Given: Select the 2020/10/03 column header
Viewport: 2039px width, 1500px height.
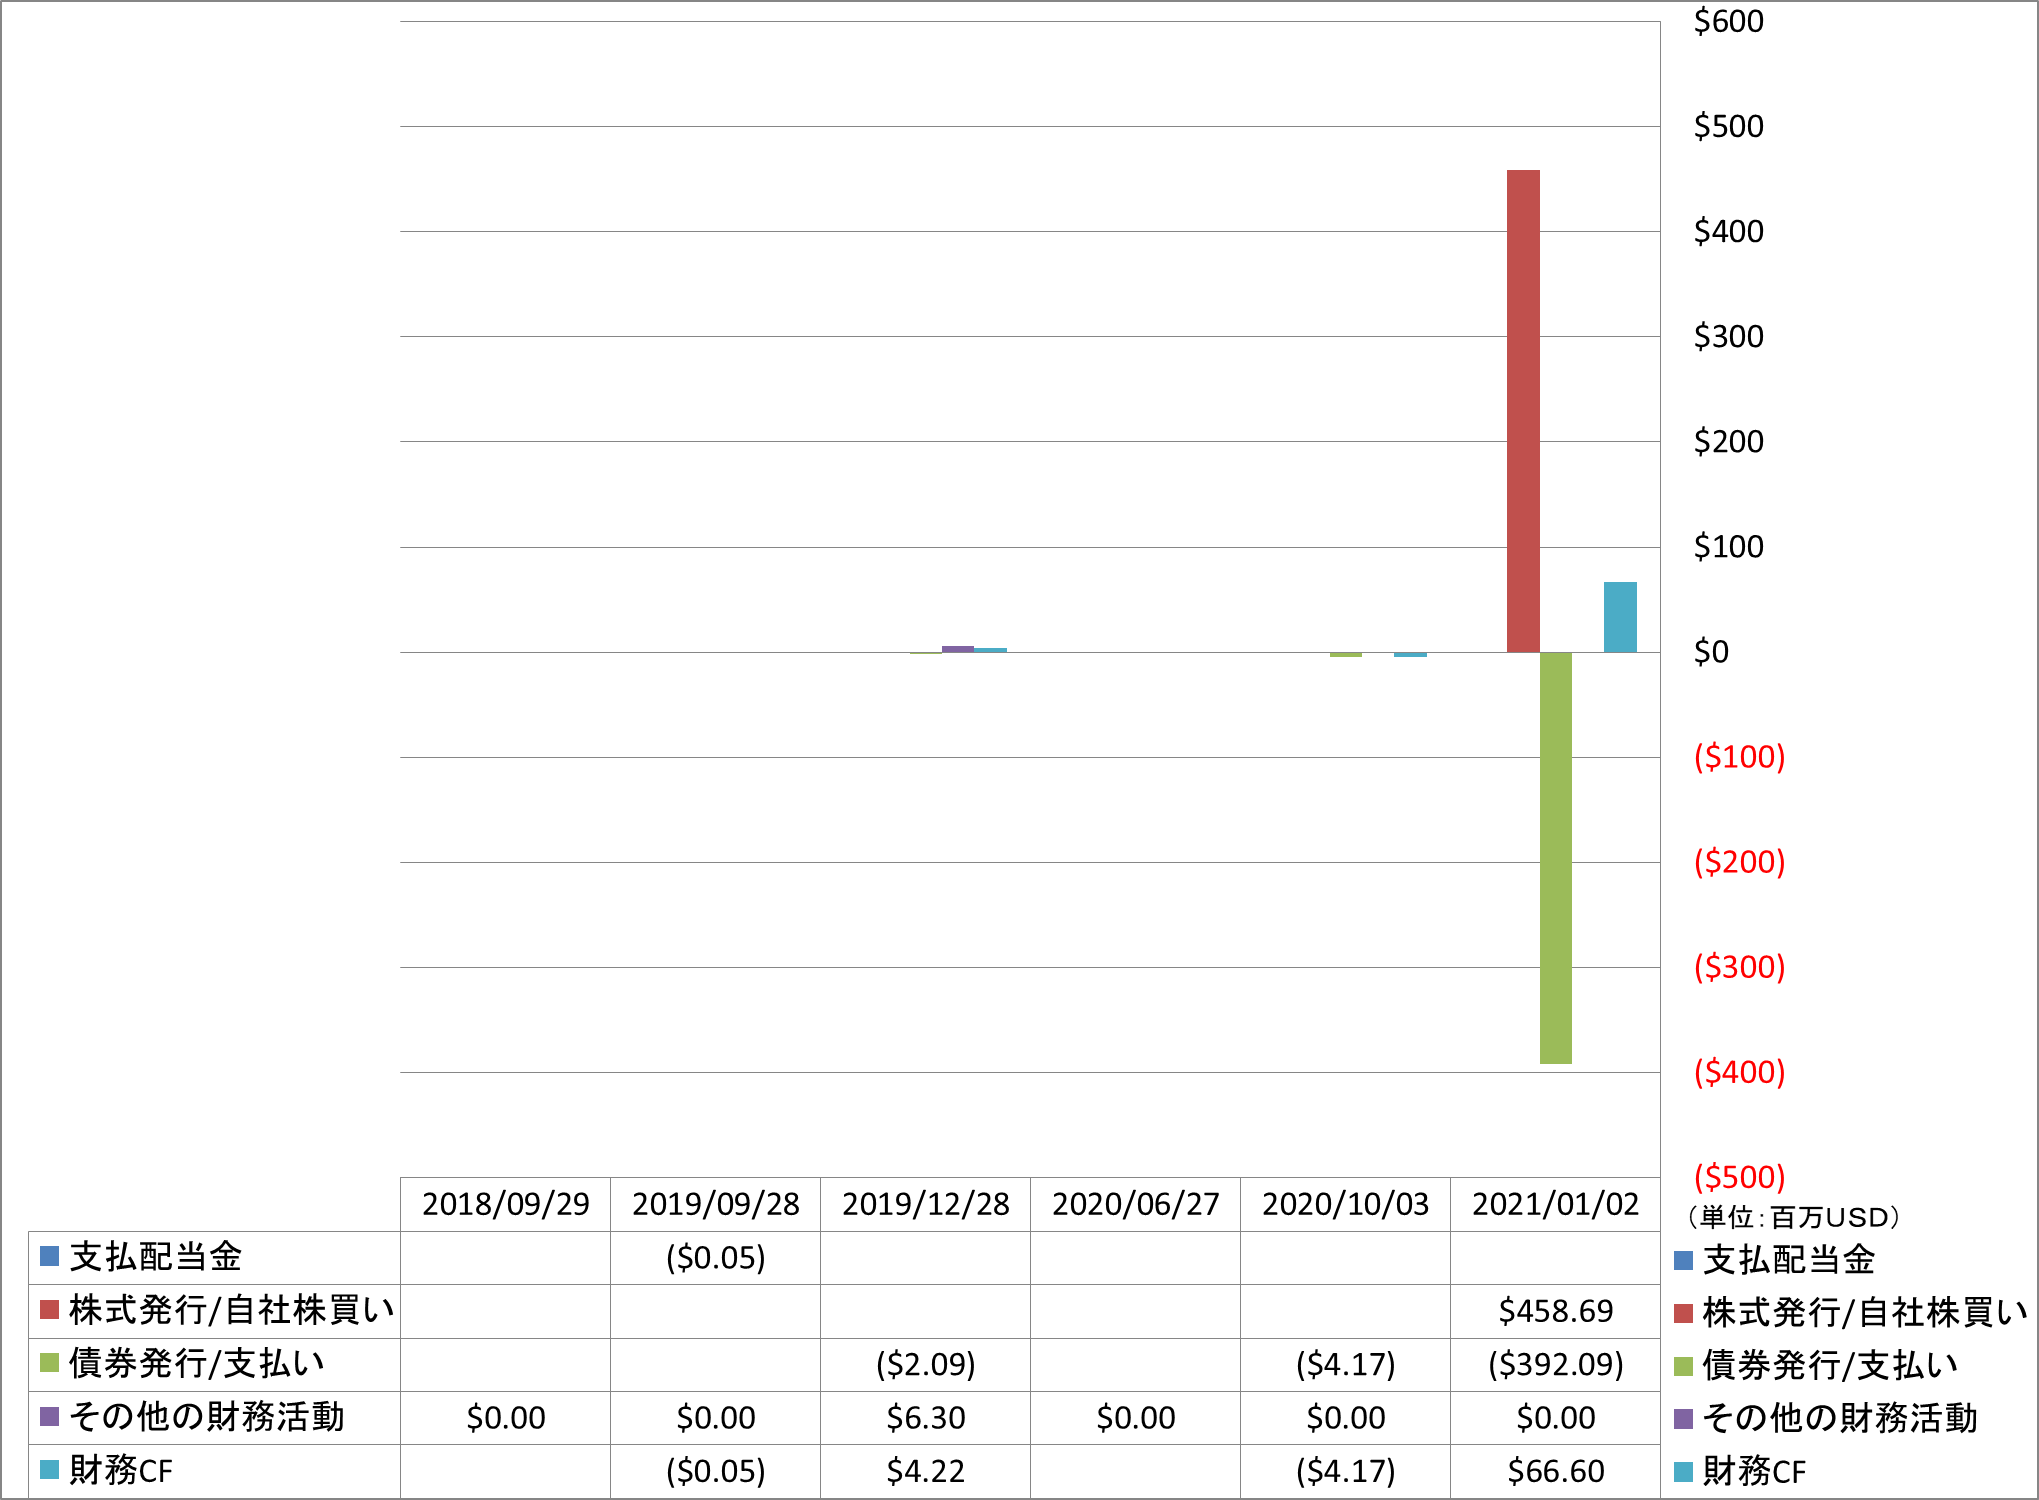Looking at the screenshot, I should coord(1346,1204).
